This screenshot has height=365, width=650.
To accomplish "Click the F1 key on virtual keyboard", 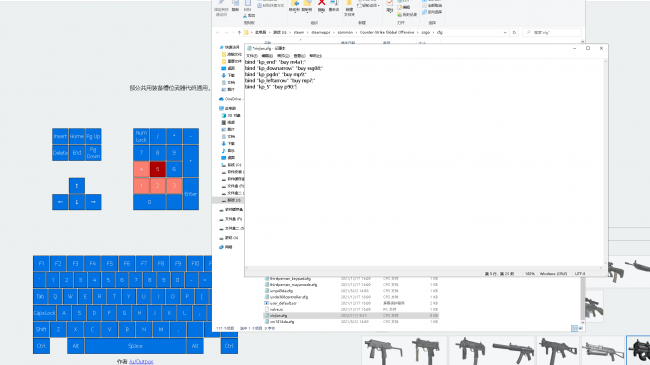I will pyautogui.click(x=41, y=263).
